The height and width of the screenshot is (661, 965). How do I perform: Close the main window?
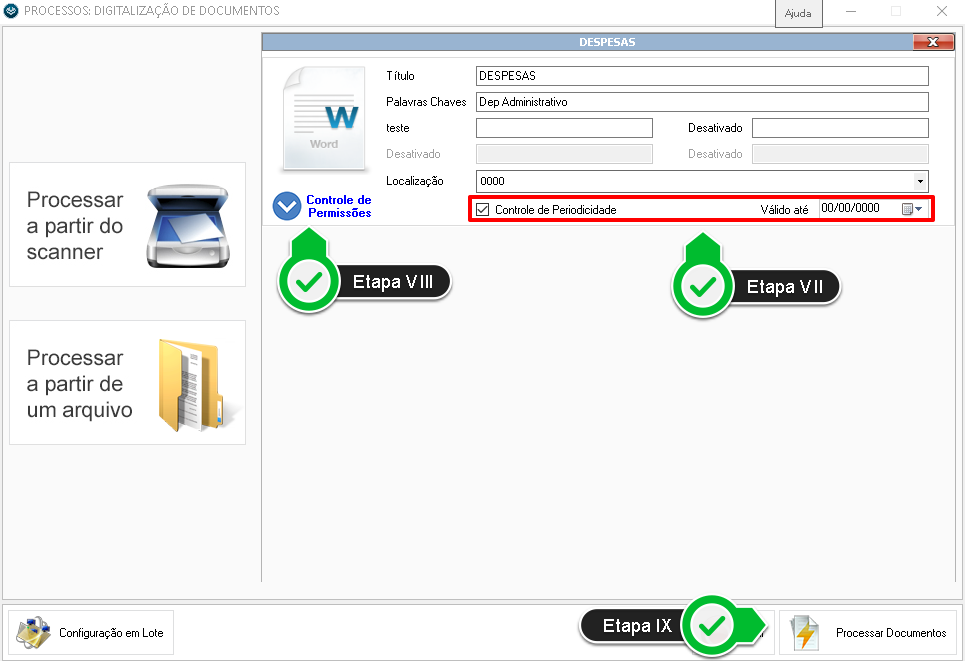click(942, 11)
